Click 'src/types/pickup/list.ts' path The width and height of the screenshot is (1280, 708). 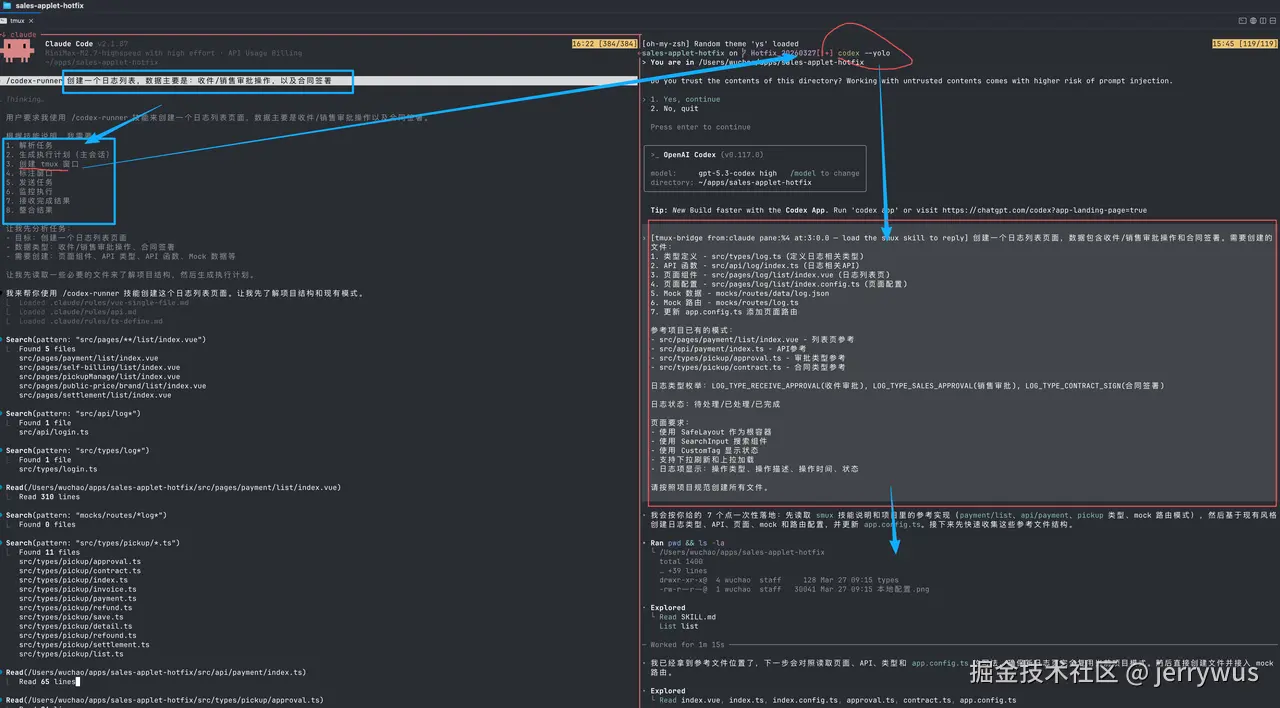coord(72,654)
